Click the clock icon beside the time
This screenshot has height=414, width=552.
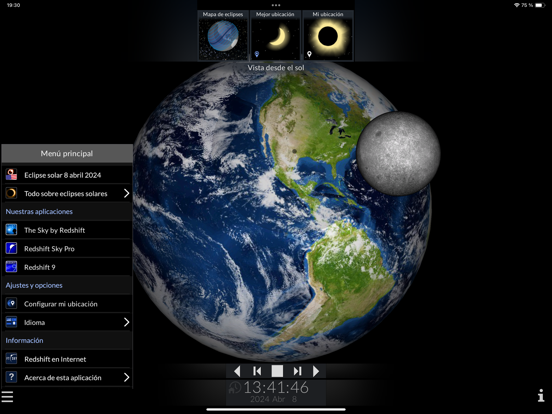[x=234, y=388]
